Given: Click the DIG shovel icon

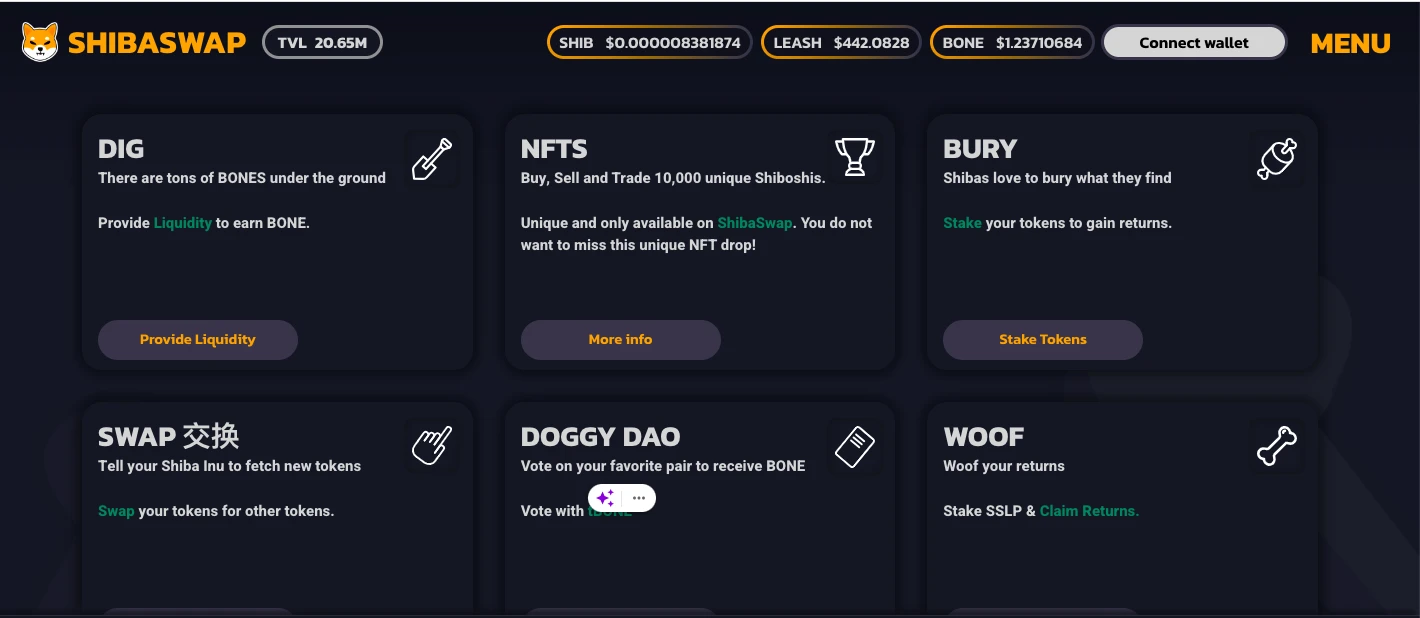Looking at the screenshot, I should pos(432,159).
